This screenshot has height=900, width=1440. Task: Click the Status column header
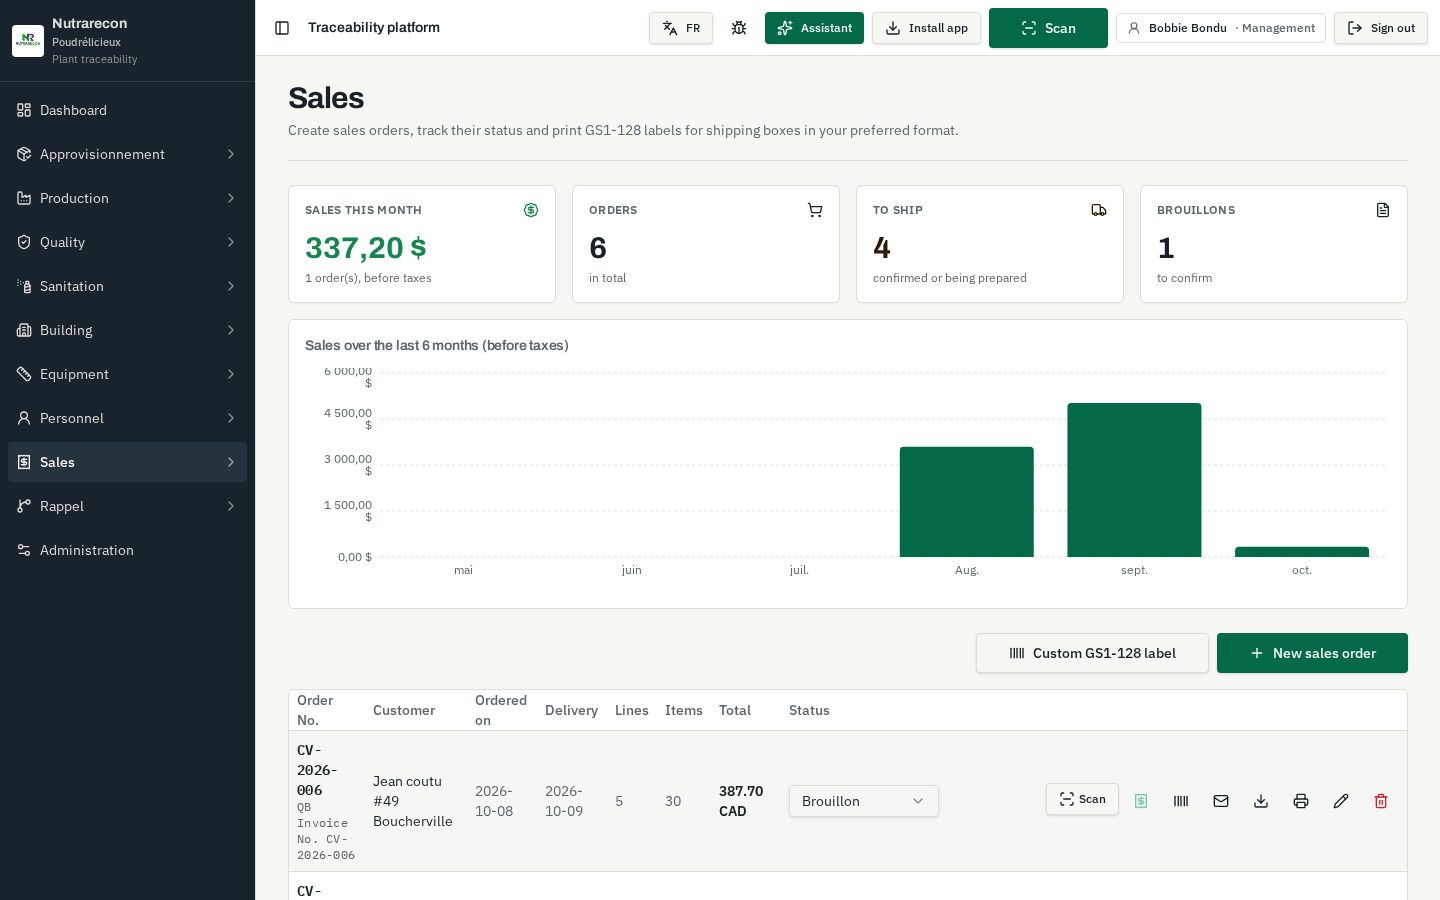point(809,710)
